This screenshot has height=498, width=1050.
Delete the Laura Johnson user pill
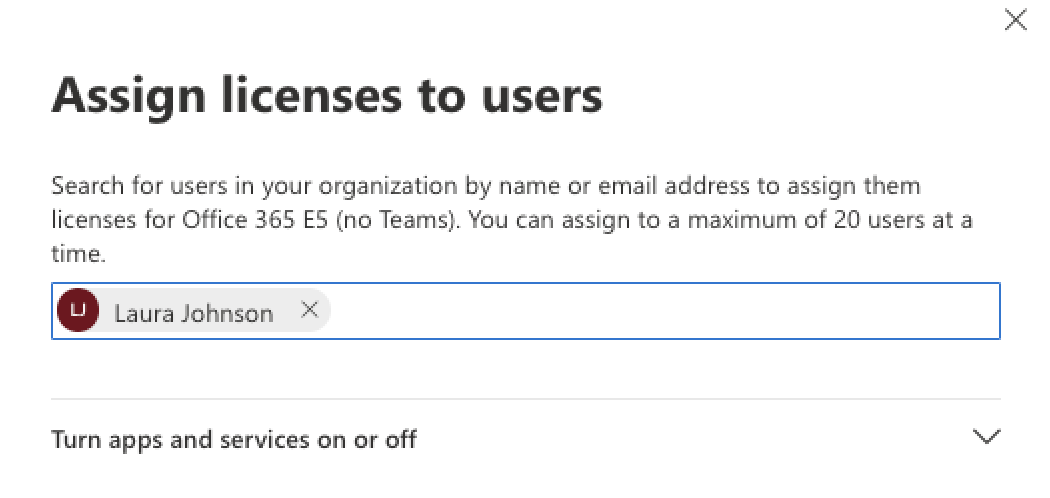coord(309,310)
